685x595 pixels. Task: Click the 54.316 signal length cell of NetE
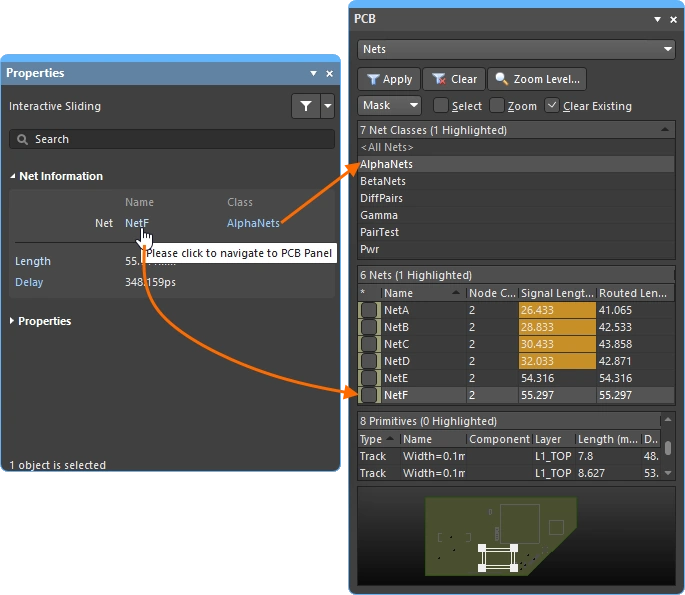click(557, 378)
